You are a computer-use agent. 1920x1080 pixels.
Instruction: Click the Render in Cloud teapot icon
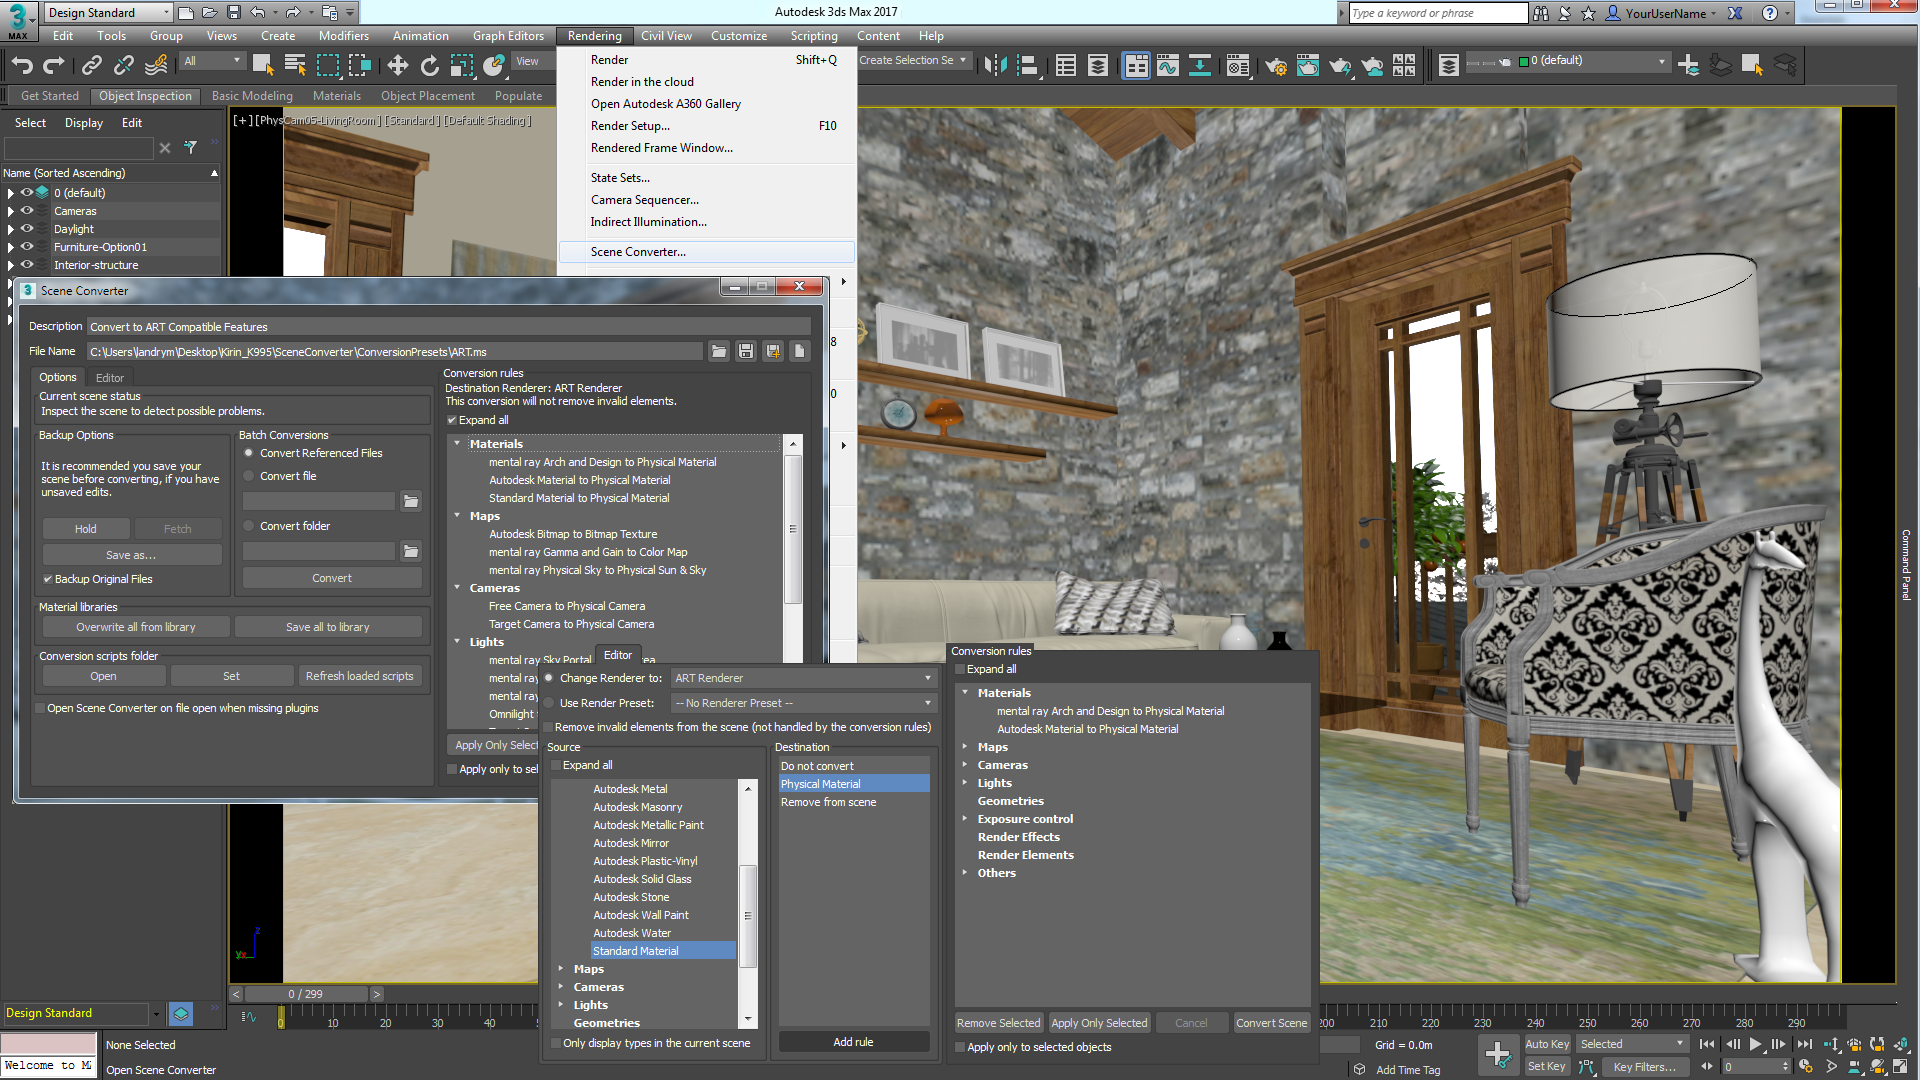pyautogui.click(x=1373, y=65)
